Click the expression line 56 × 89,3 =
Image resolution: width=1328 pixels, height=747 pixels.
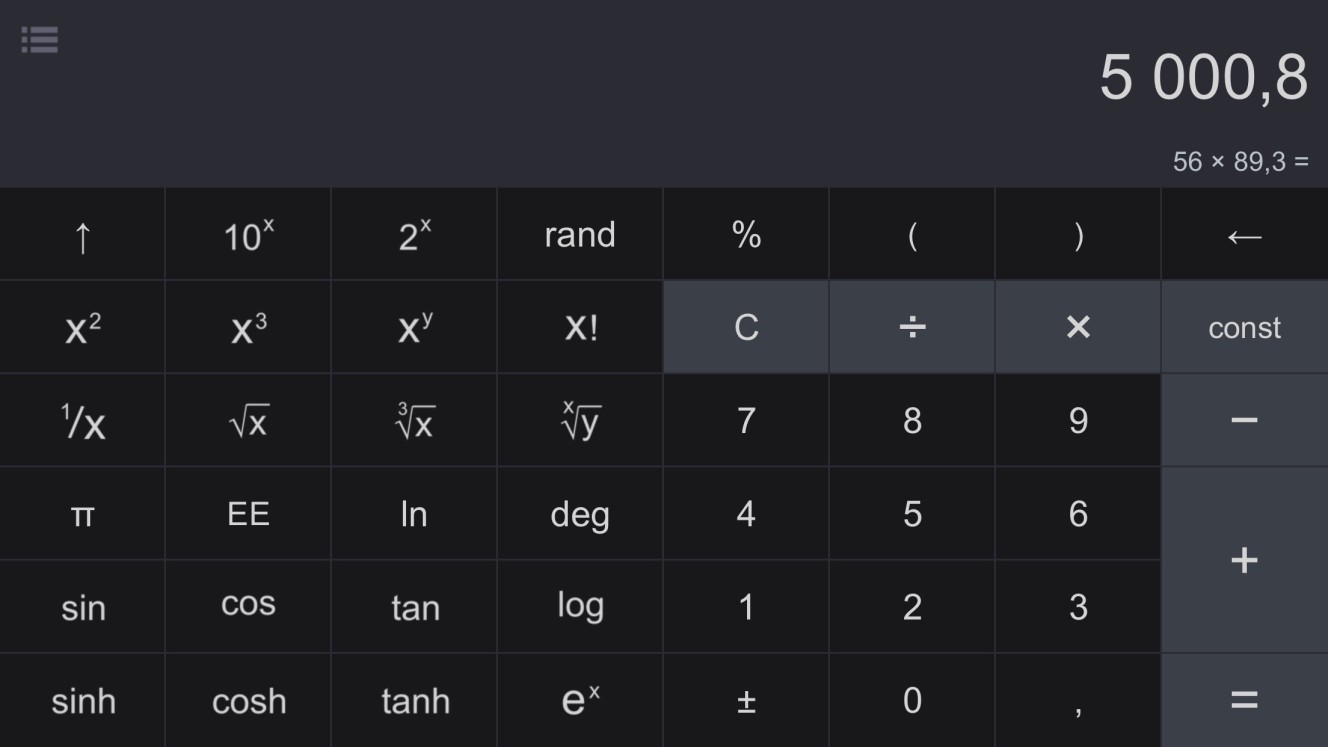[1240, 161]
